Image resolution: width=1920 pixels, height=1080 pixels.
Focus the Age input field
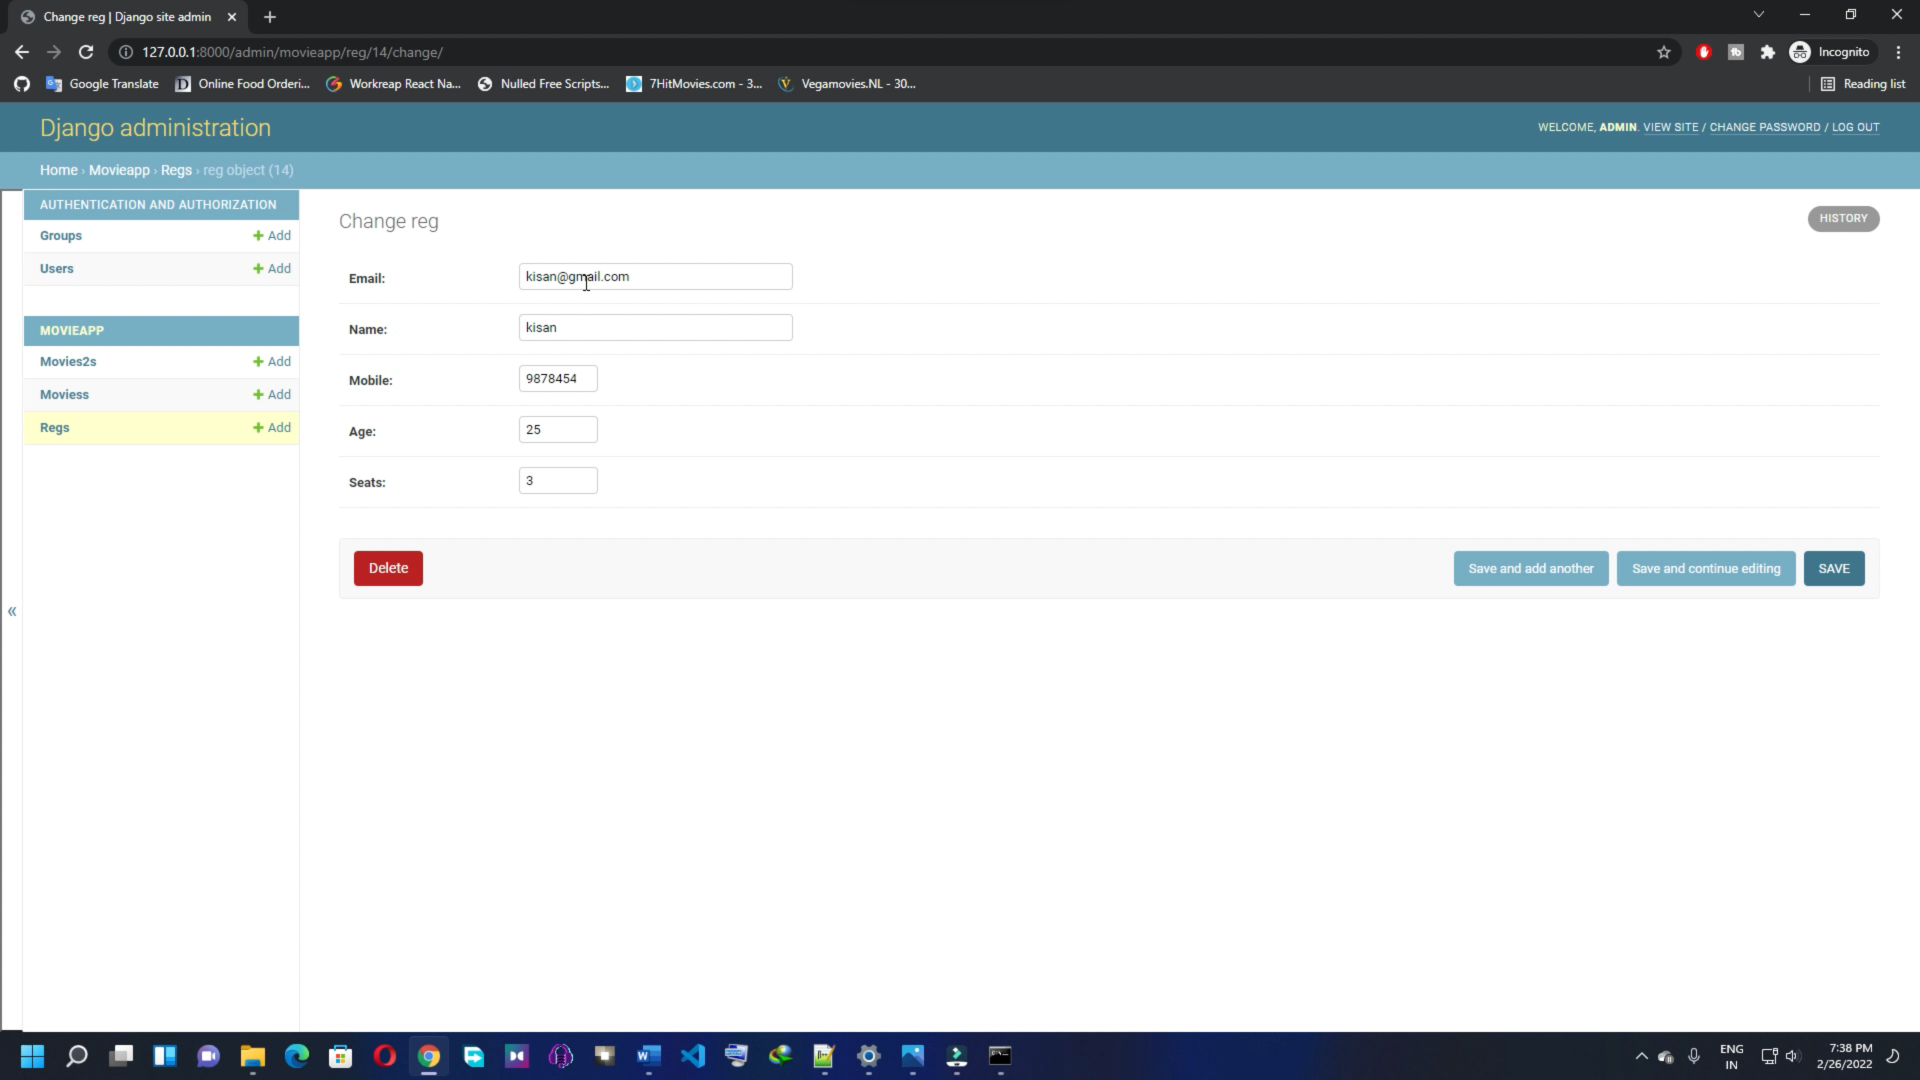[558, 430]
